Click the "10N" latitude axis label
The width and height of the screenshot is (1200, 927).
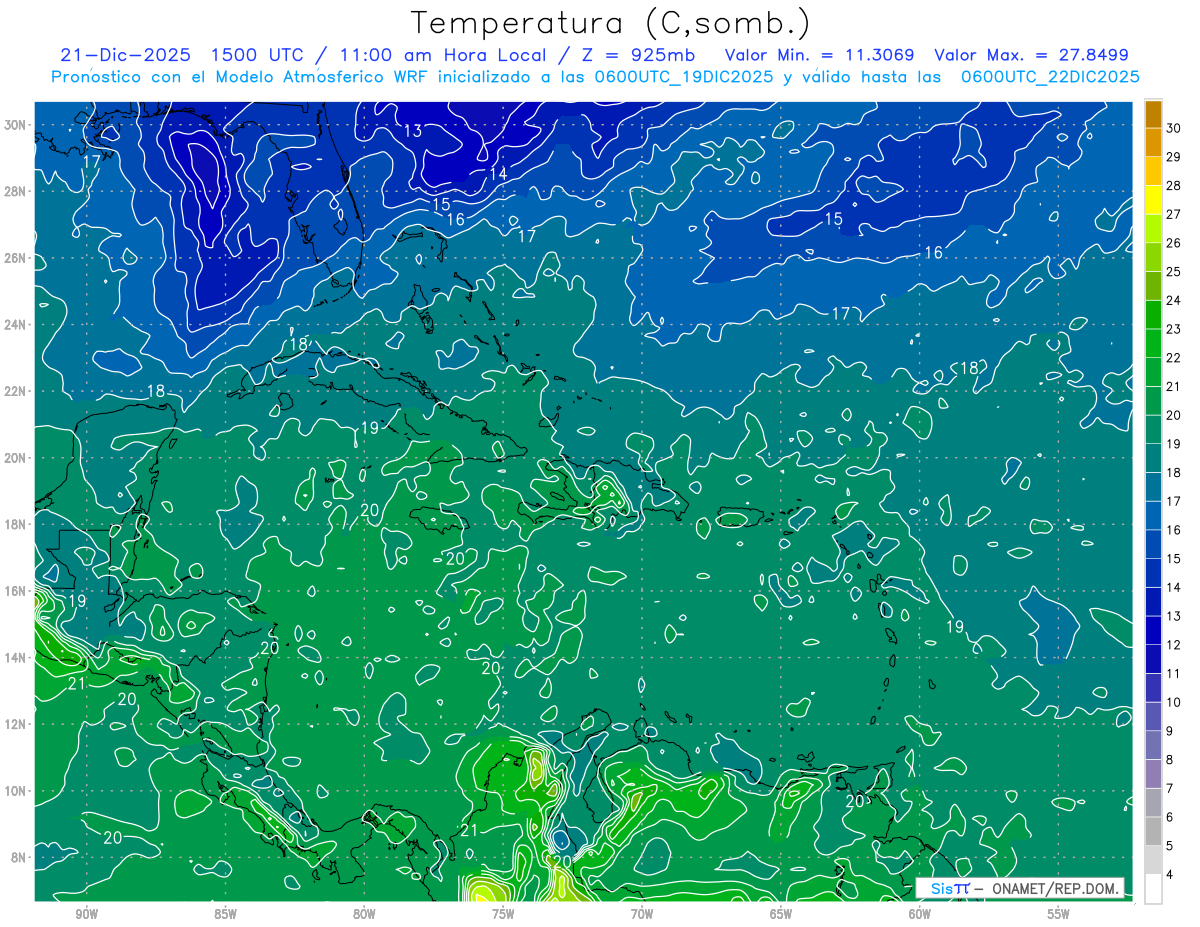tap(16, 791)
